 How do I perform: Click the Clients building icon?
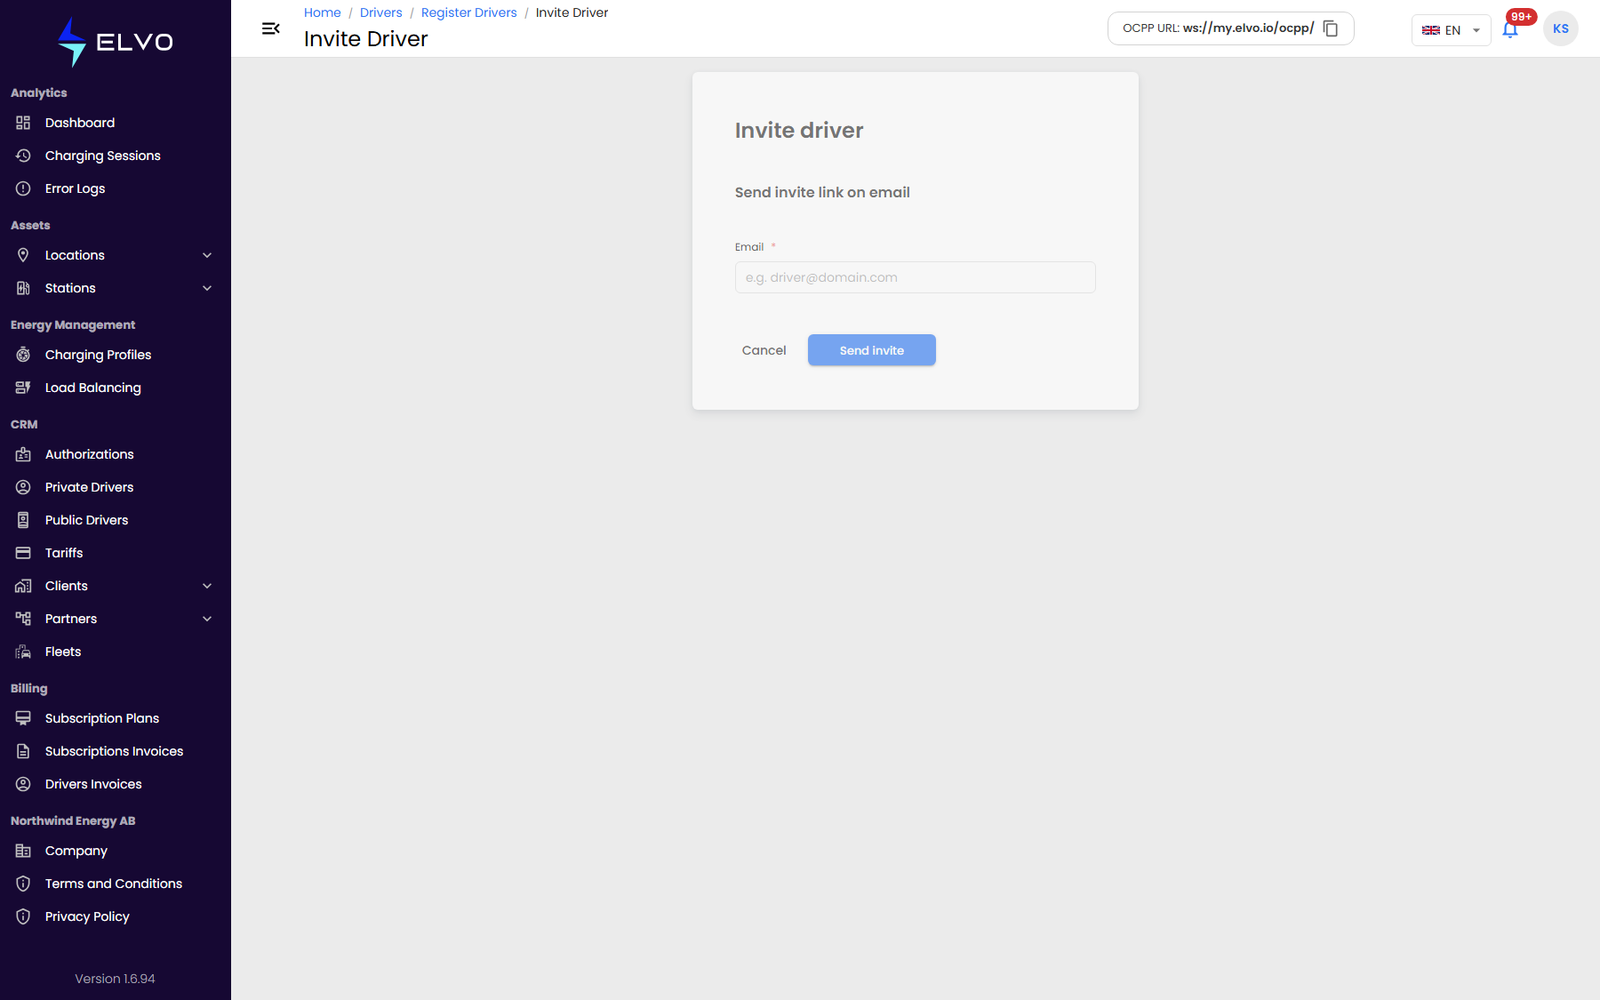pos(23,586)
